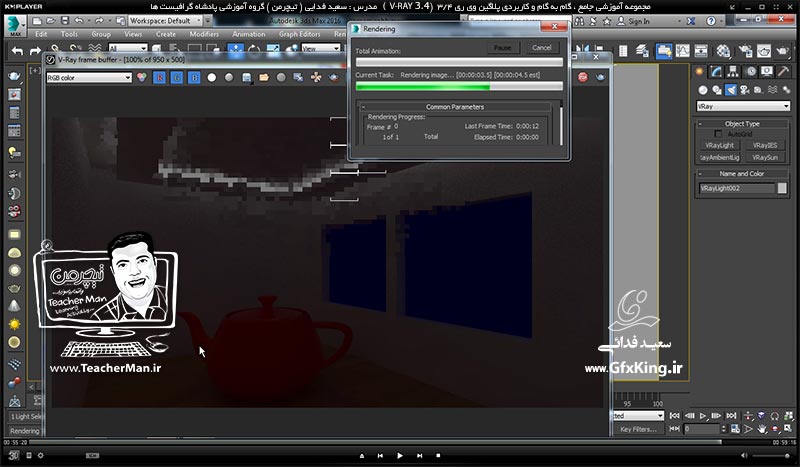Load image folder icon in frame buffer
This screenshot has width=800, height=467.
pyautogui.click(x=264, y=78)
